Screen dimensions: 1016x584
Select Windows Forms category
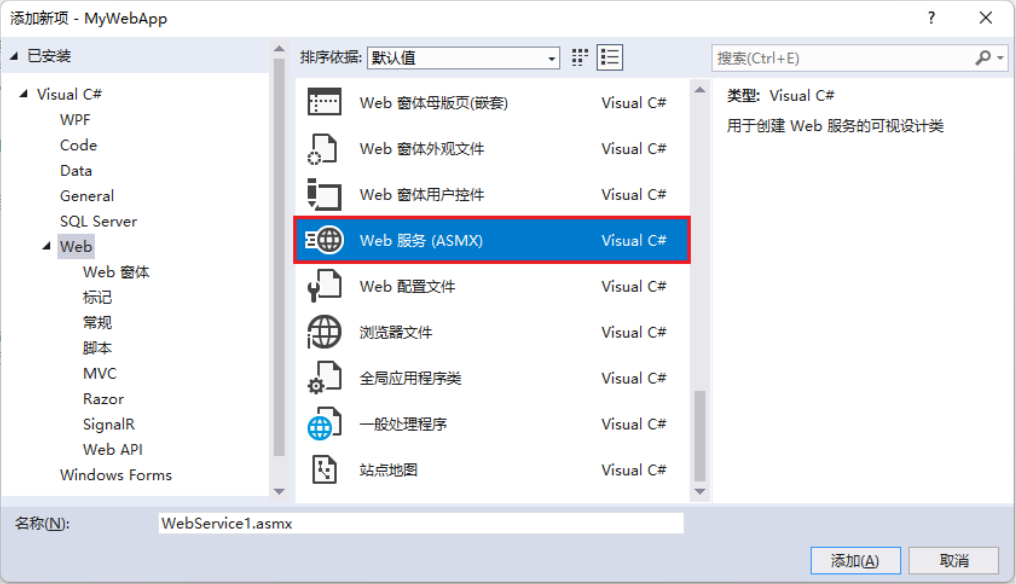[116, 475]
